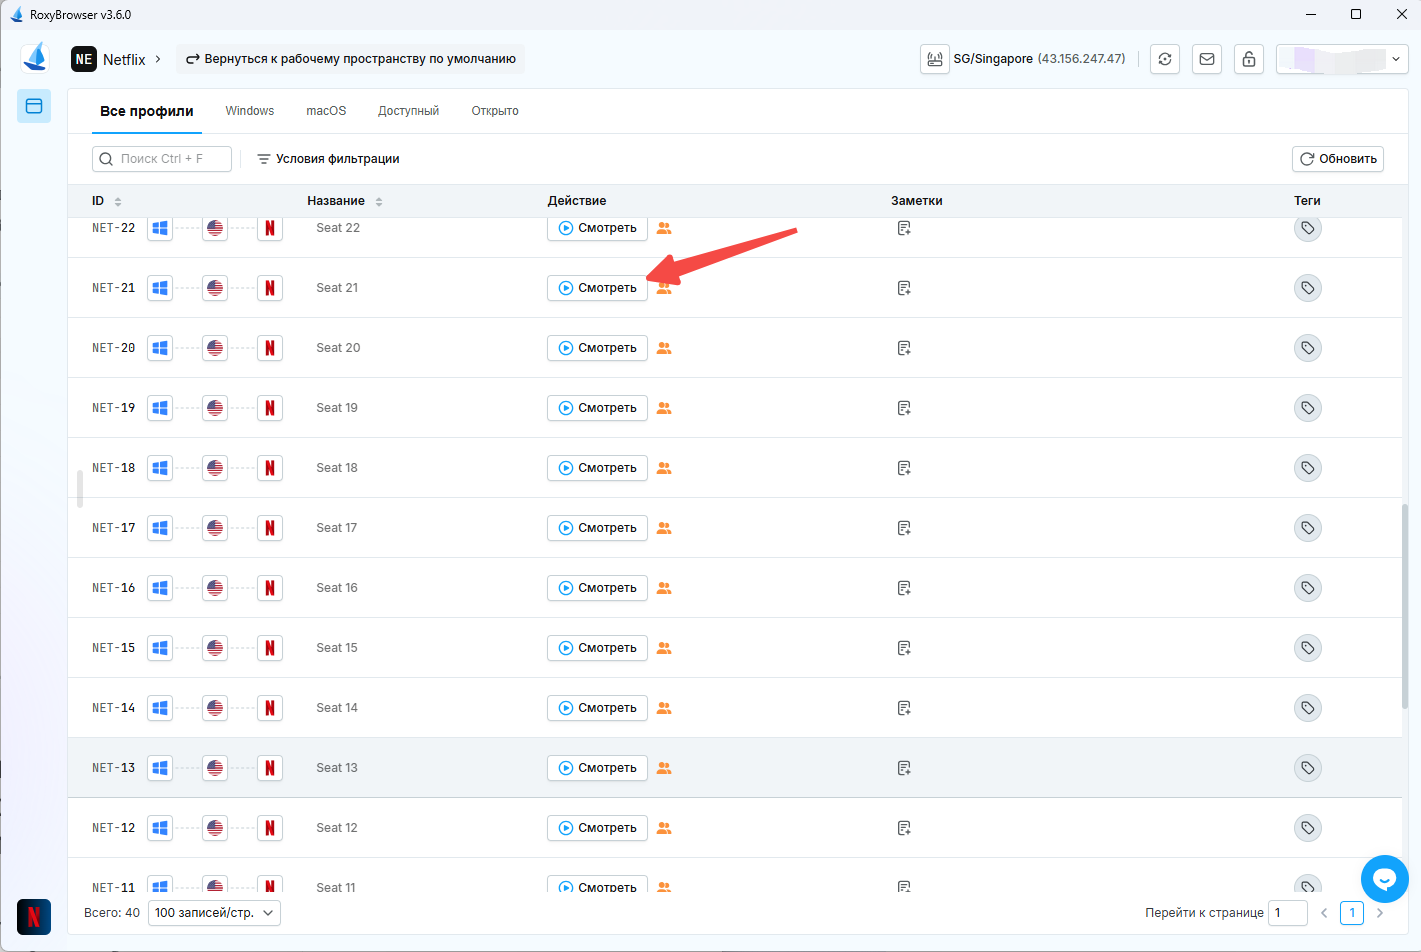The image size is (1421, 952).
Task: Click the Windows icon in NET-14 row
Action: click(160, 708)
